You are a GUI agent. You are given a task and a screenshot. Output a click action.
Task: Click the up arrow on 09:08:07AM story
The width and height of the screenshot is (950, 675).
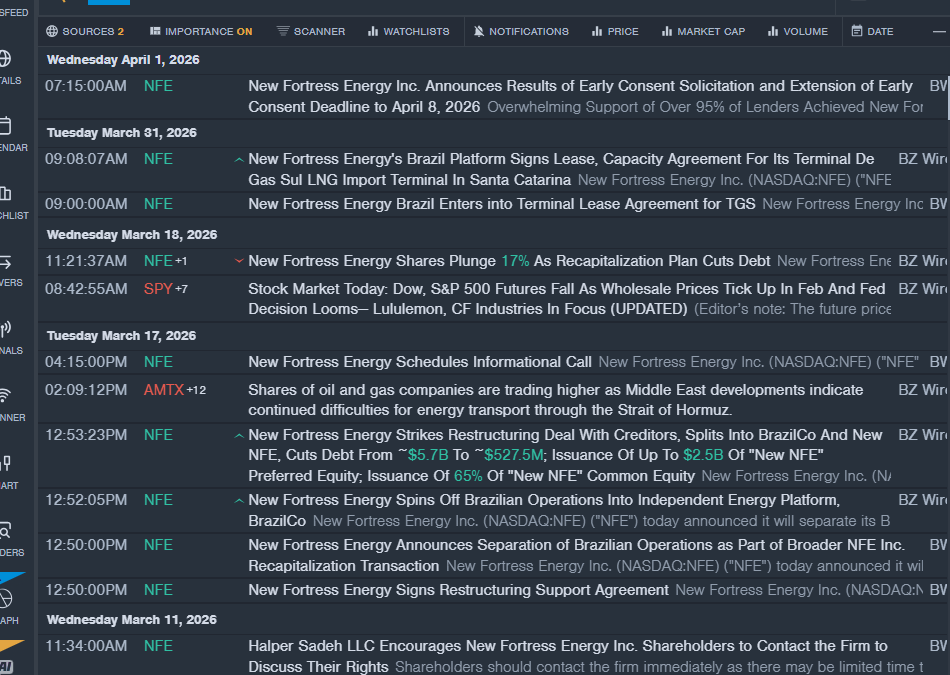[239, 160]
